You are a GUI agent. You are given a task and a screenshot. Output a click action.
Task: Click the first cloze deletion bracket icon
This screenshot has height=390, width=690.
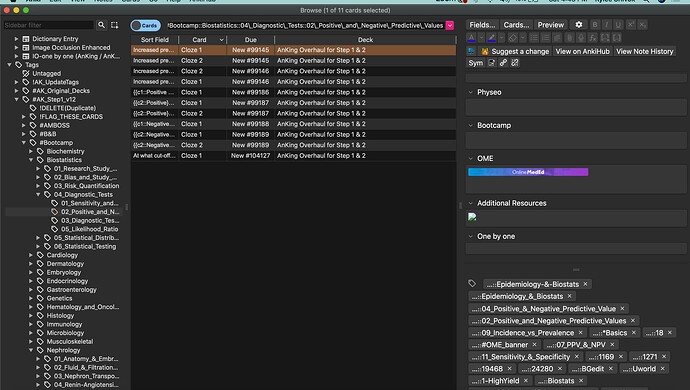[605, 38]
